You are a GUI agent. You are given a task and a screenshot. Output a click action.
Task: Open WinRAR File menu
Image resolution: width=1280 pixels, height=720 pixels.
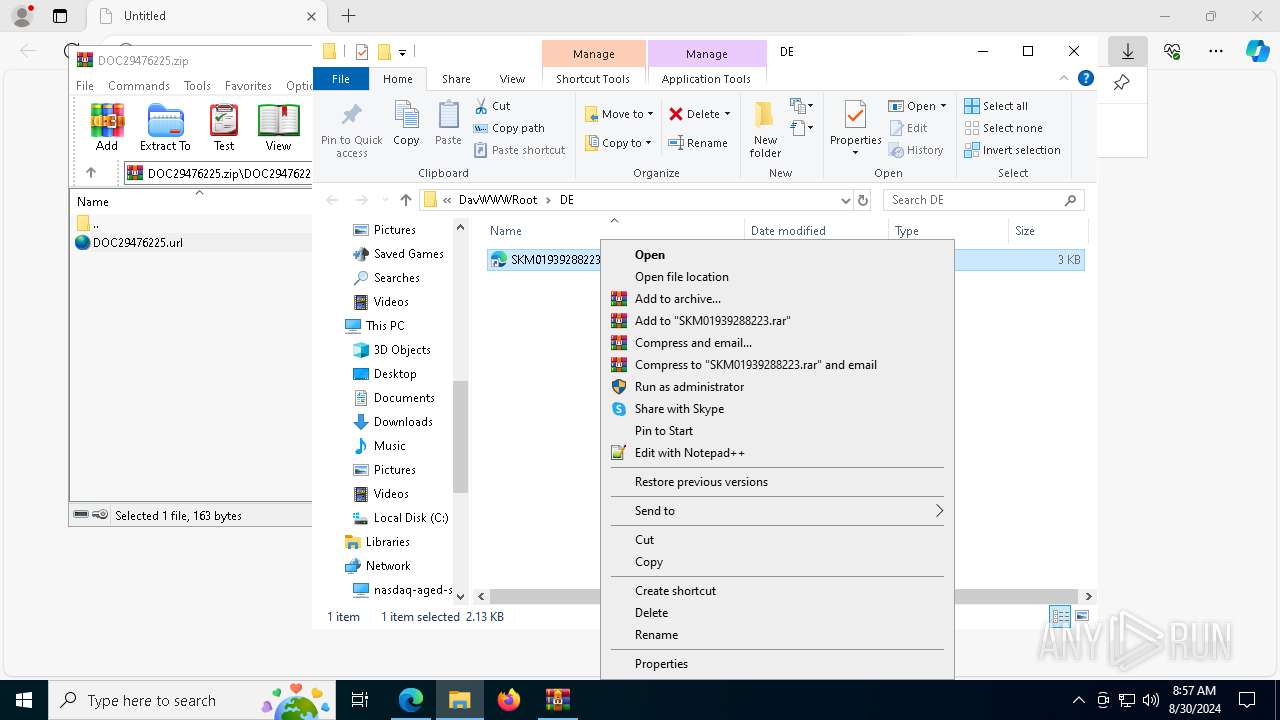(85, 86)
